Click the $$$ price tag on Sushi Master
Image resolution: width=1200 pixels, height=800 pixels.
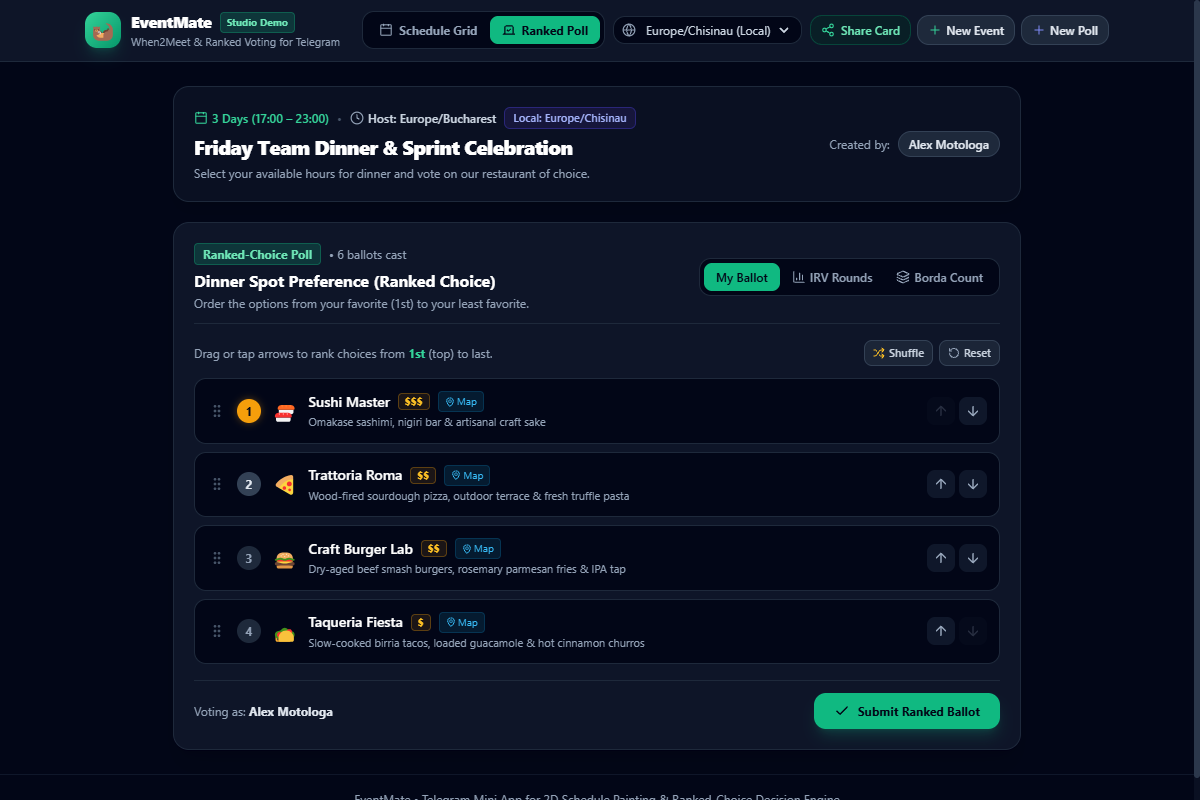(414, 401)
